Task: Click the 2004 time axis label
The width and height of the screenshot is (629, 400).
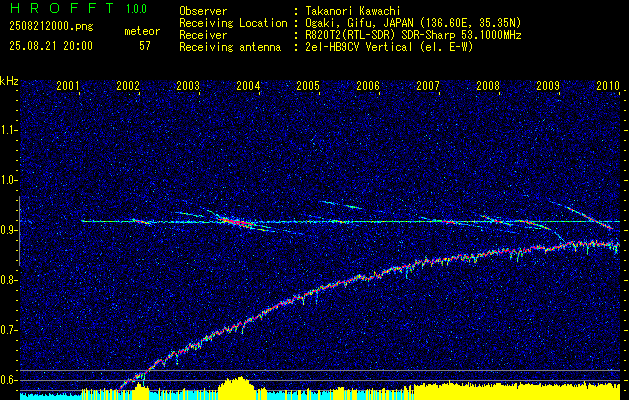Action: pyautogui.click(x=248, y=85)
